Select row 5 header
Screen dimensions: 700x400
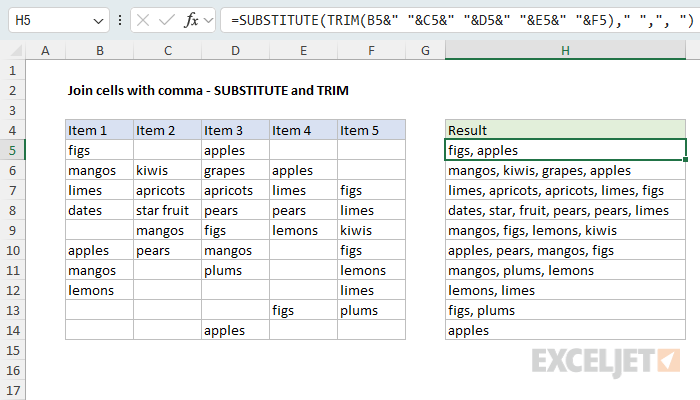coord(12,150)
